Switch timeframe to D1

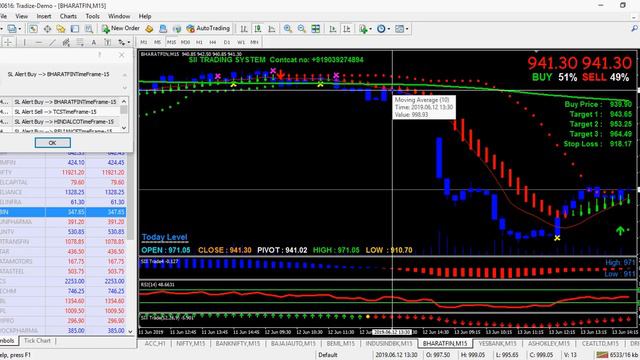(x=227, y=42)
